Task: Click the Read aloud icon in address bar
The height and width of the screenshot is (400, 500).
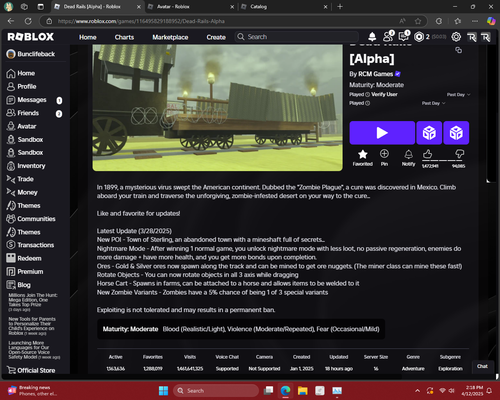Action: pos(403,21)
